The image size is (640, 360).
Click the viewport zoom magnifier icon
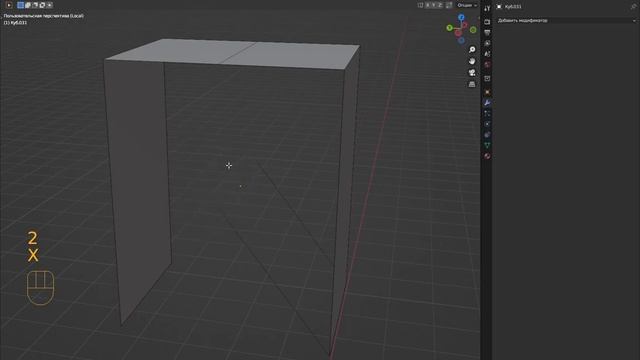[472, 49]
